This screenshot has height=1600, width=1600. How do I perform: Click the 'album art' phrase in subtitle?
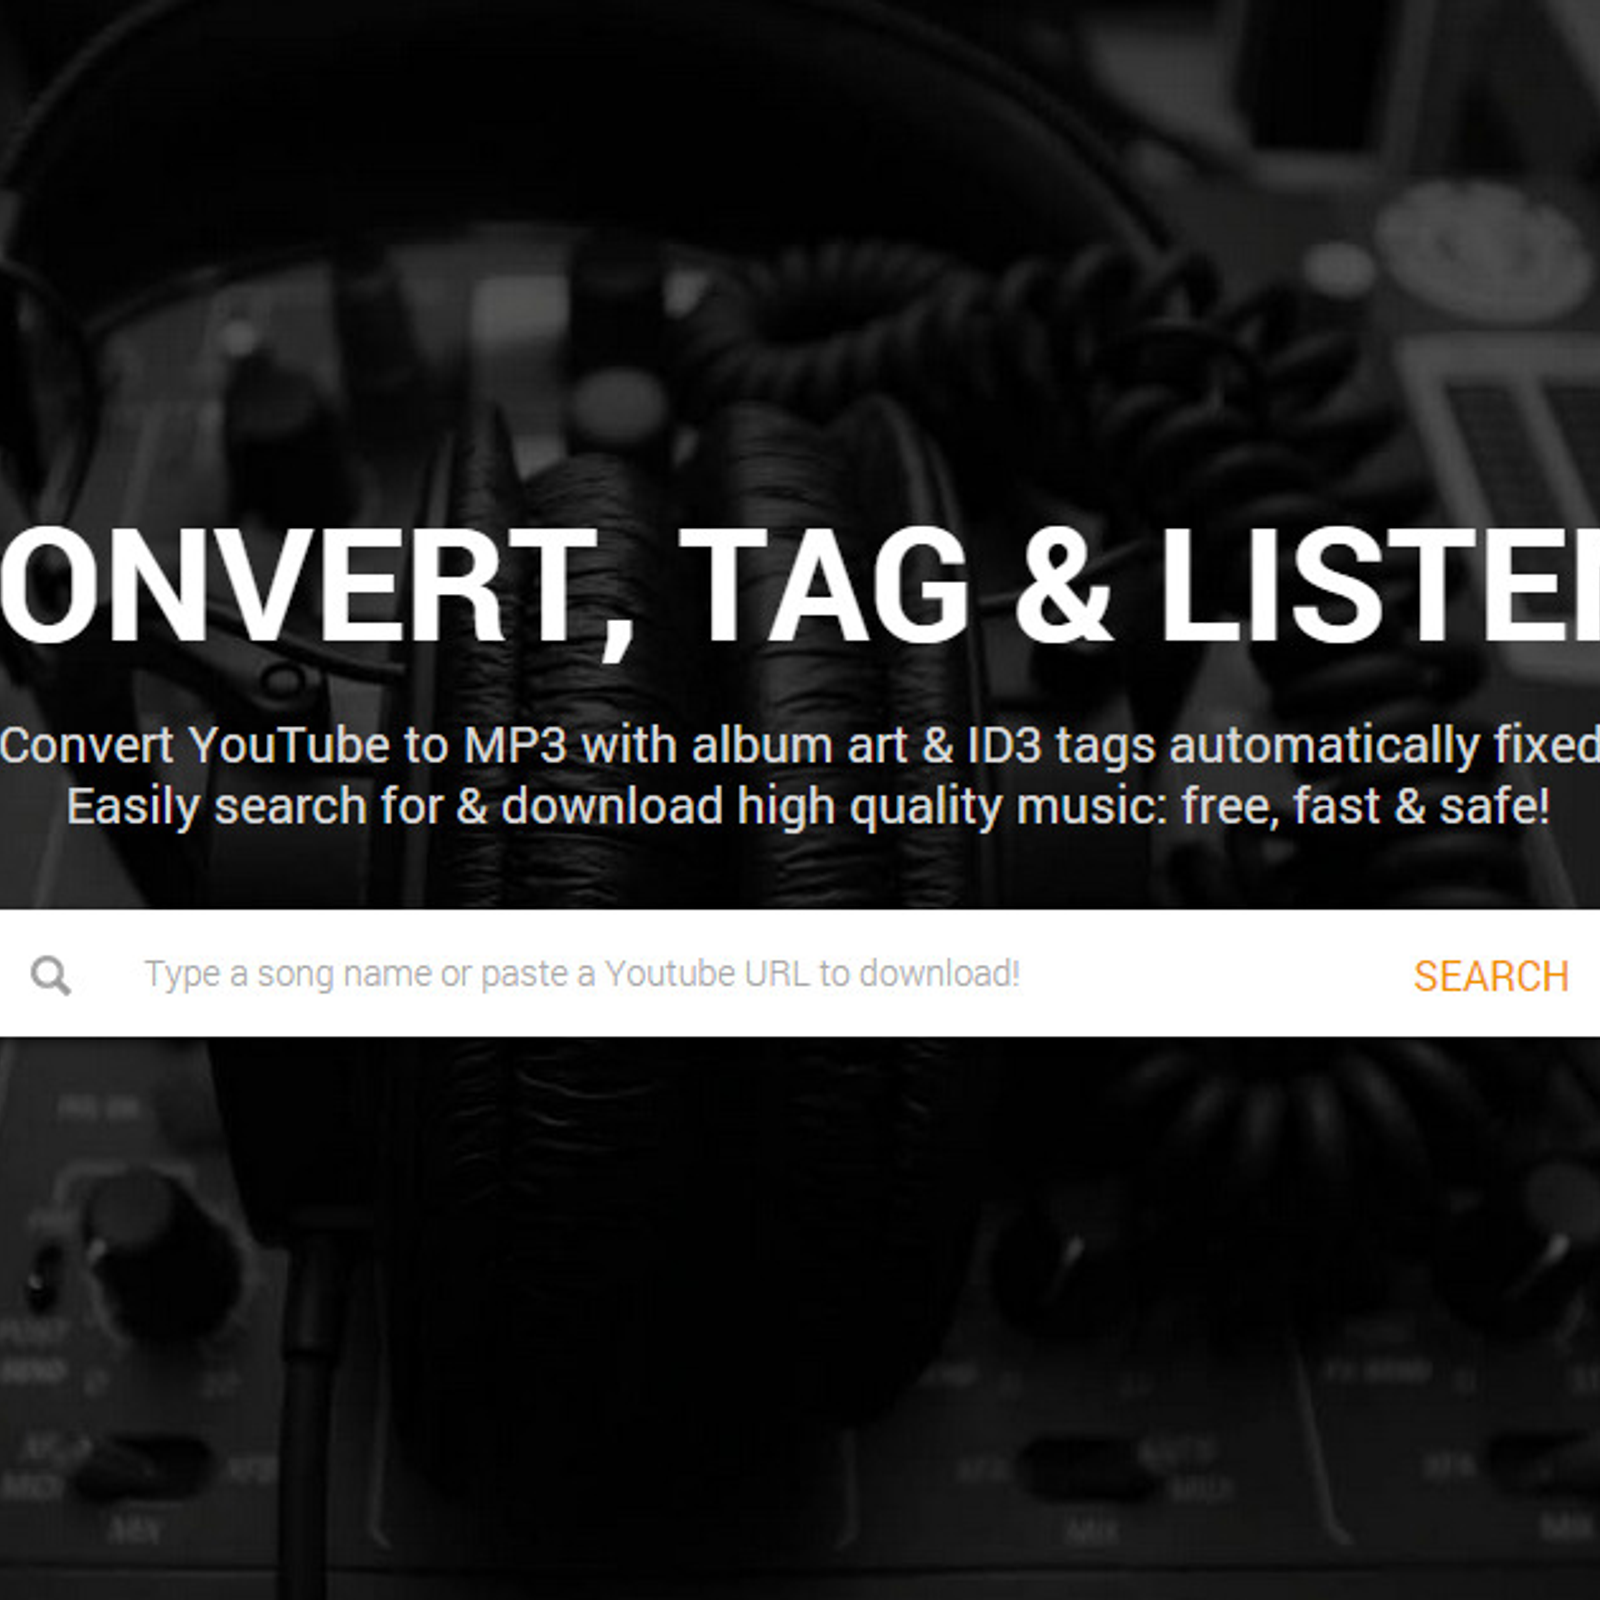[800, 745]
